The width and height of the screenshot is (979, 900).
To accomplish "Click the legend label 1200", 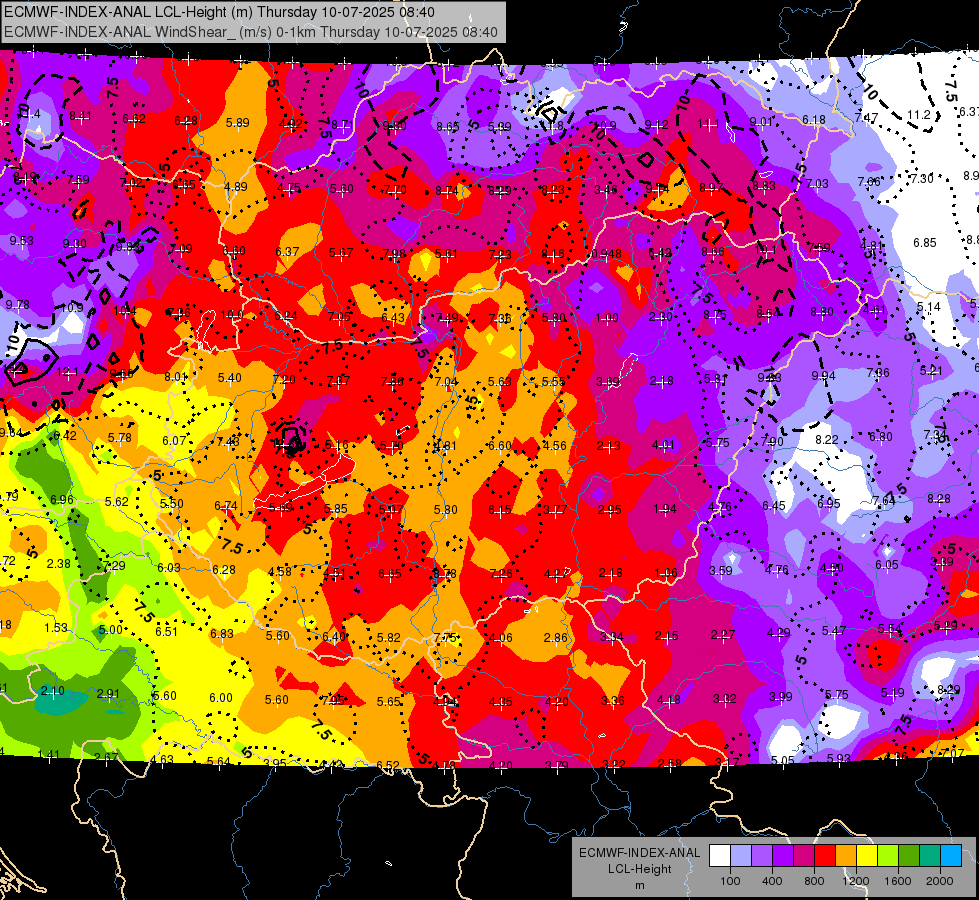I will (x=855, y=881).
